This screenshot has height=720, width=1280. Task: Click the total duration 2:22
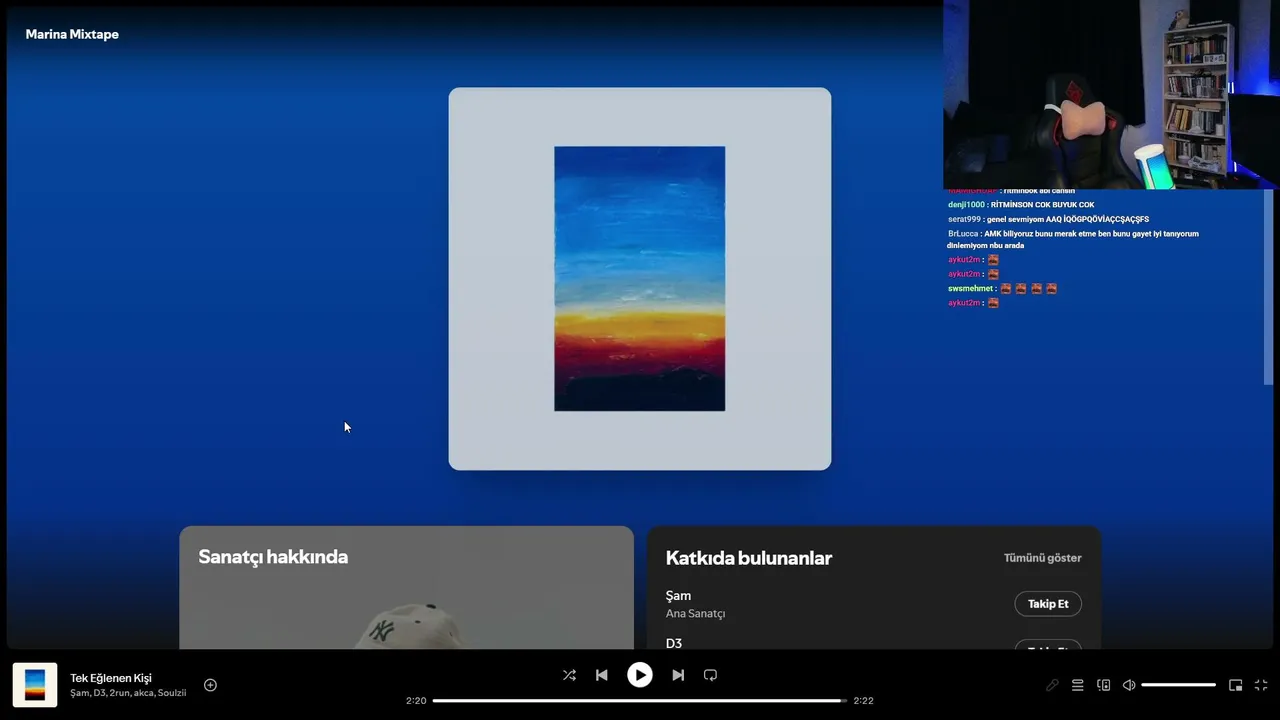tap(863, 701)
